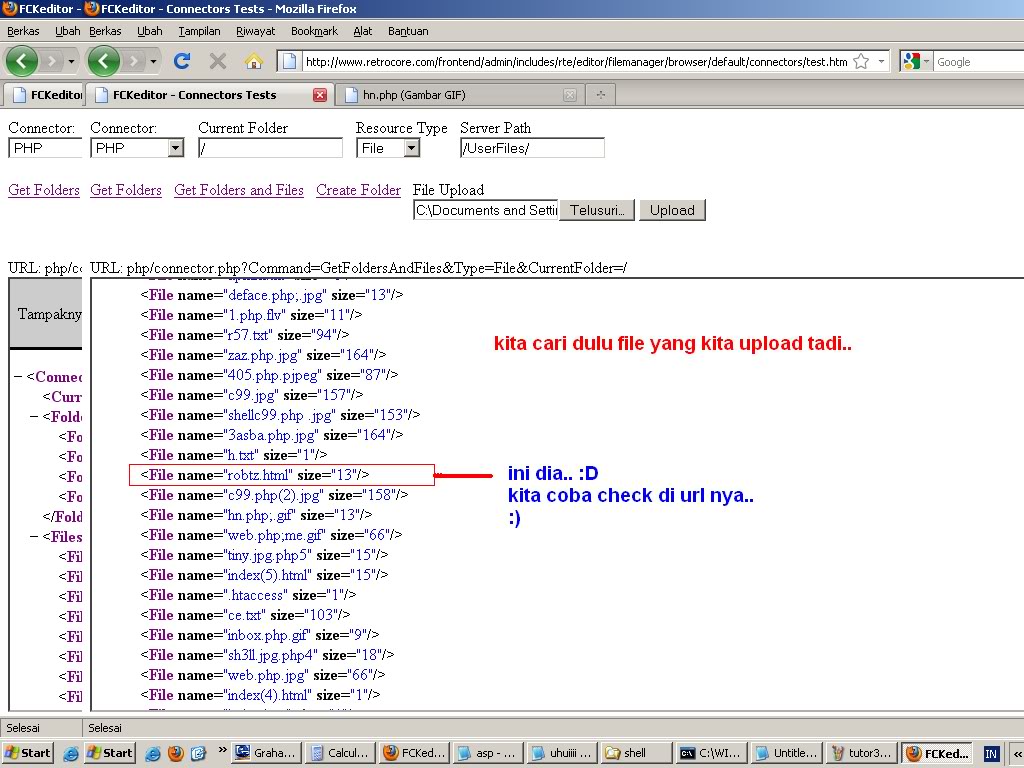Open the Berkas menu next to Ubah Tampilan

(105, 31)
